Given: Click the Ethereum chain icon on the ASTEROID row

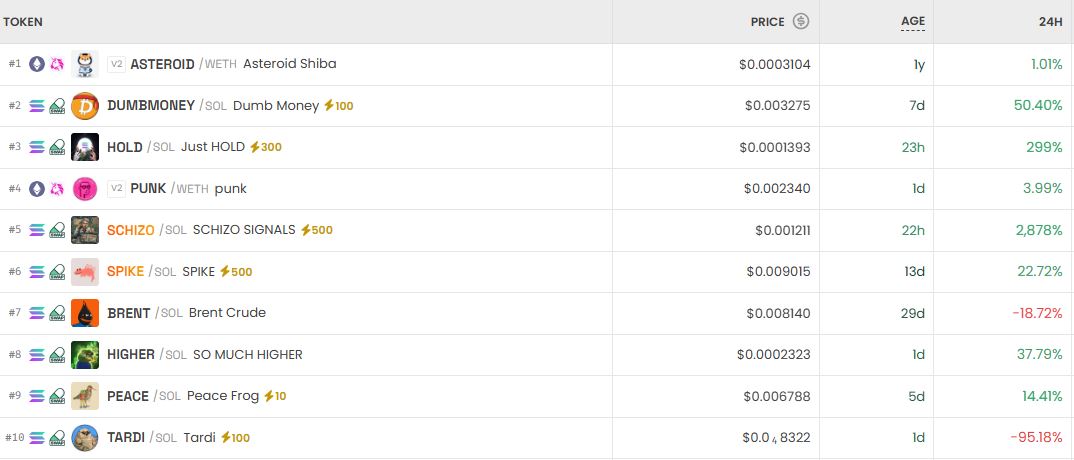Looking at the screenshot, I should [37, 64].
